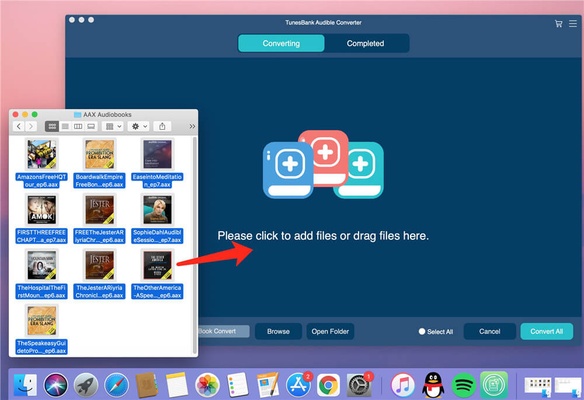
Task: Select the BoardwalkEmpireFreeBon...ep6.aax thumbnail
Action: pyautogui.click(x=99, y=154)
